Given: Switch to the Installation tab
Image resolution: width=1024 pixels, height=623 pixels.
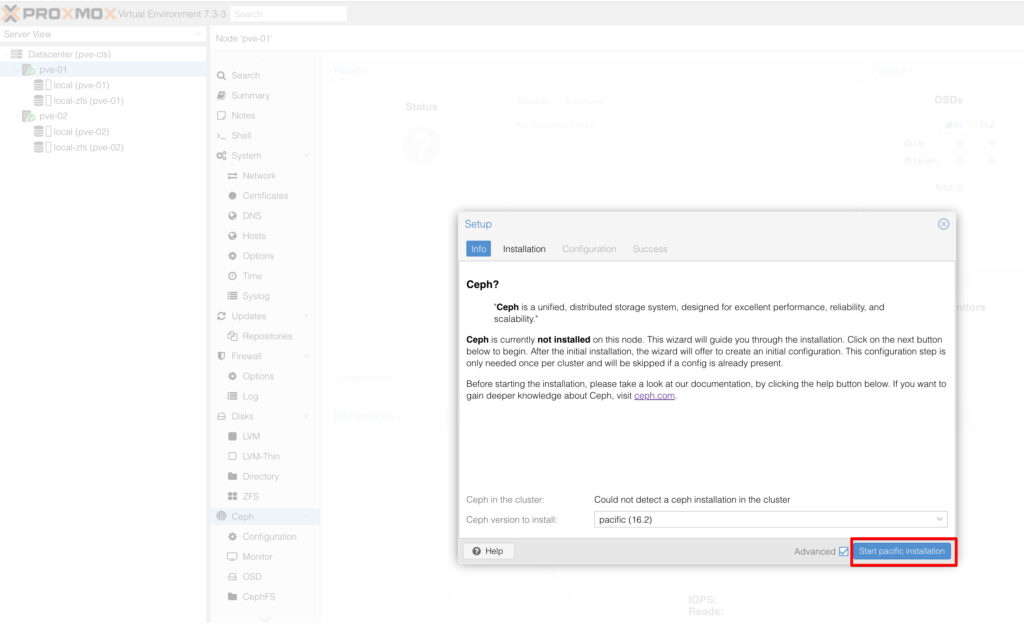Looking at the screenshot, I should pyautogui.click(x=524, y=249).
